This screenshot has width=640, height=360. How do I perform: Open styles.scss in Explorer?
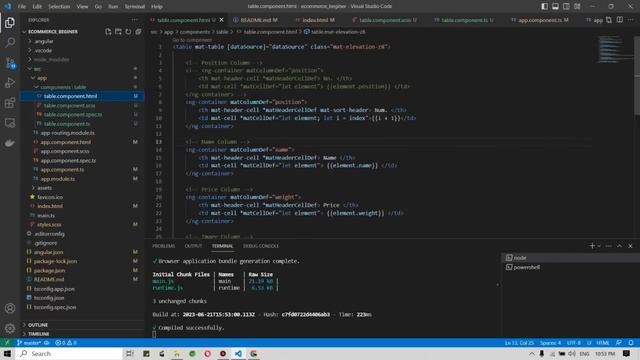(82, 224)
